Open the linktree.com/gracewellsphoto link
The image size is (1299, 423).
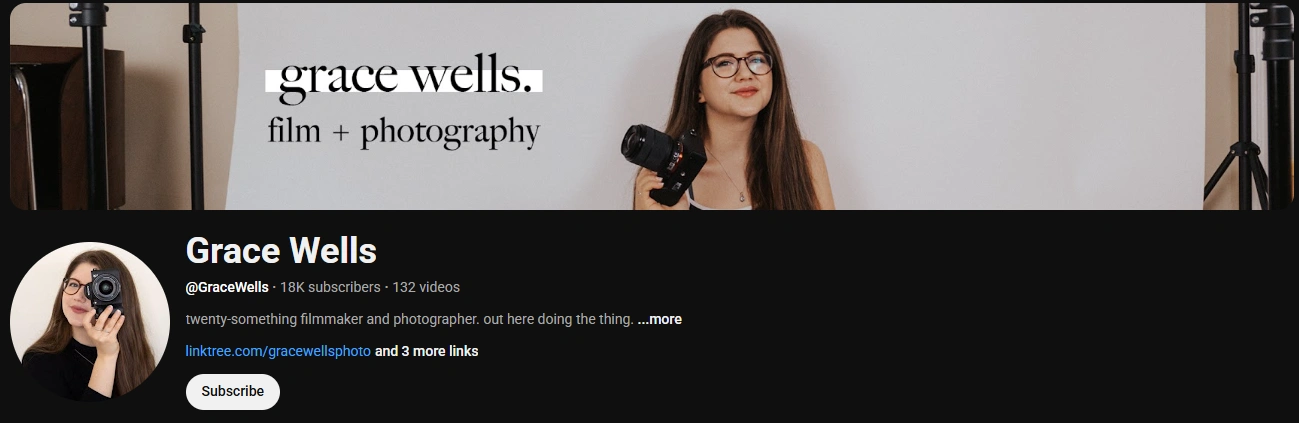pyautogui.click(x=278, y=351)
